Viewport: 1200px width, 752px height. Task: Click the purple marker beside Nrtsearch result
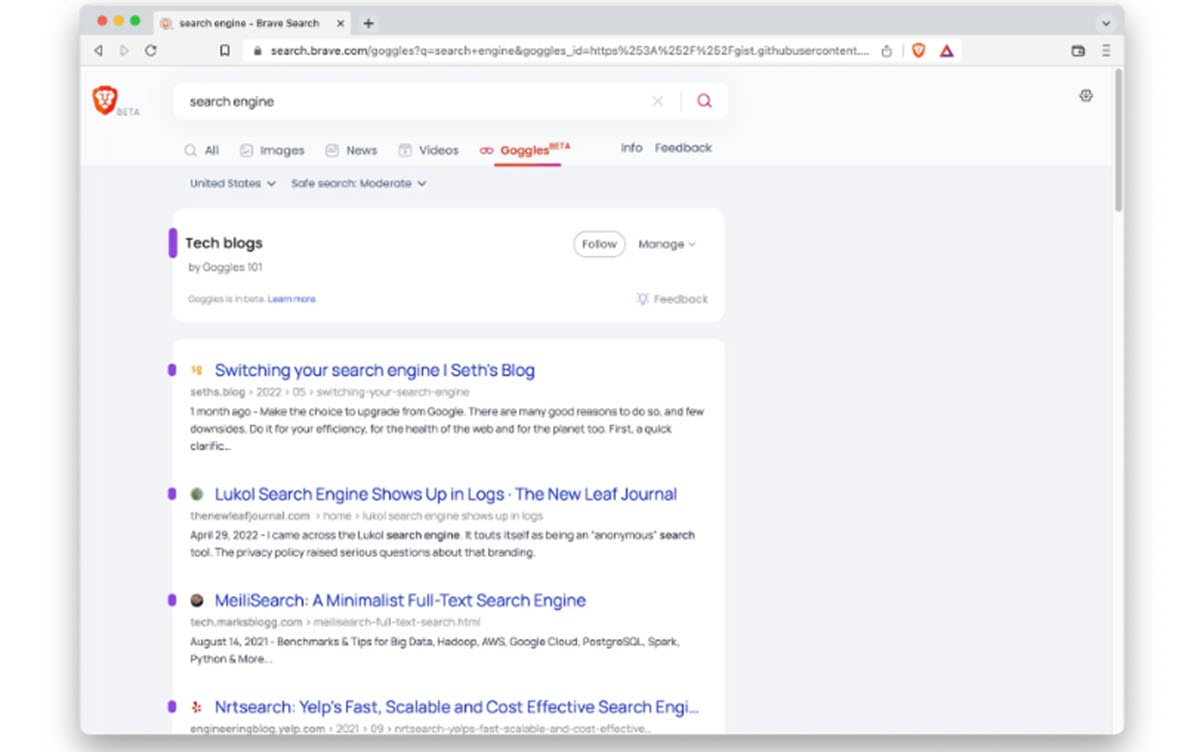(172, 707)
